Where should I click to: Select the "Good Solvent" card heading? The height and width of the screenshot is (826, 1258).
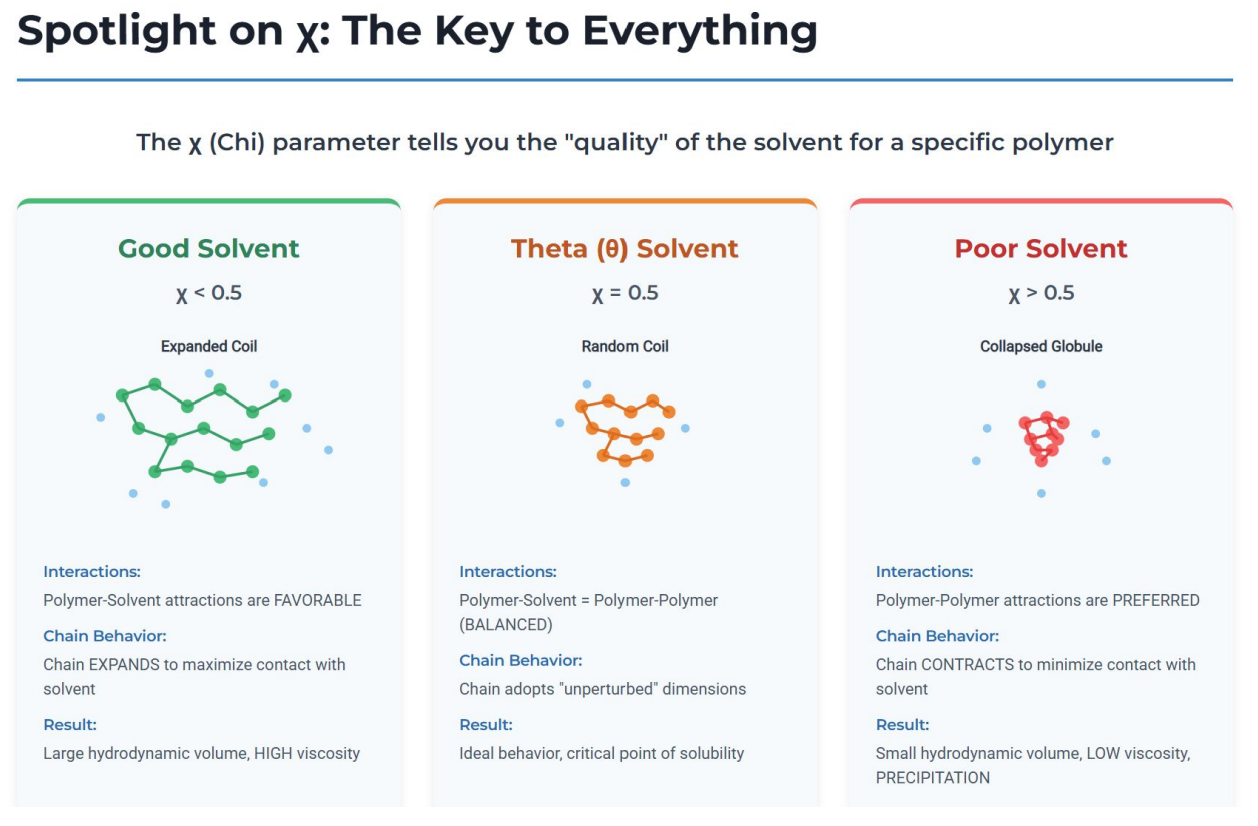tap(209, 249)
